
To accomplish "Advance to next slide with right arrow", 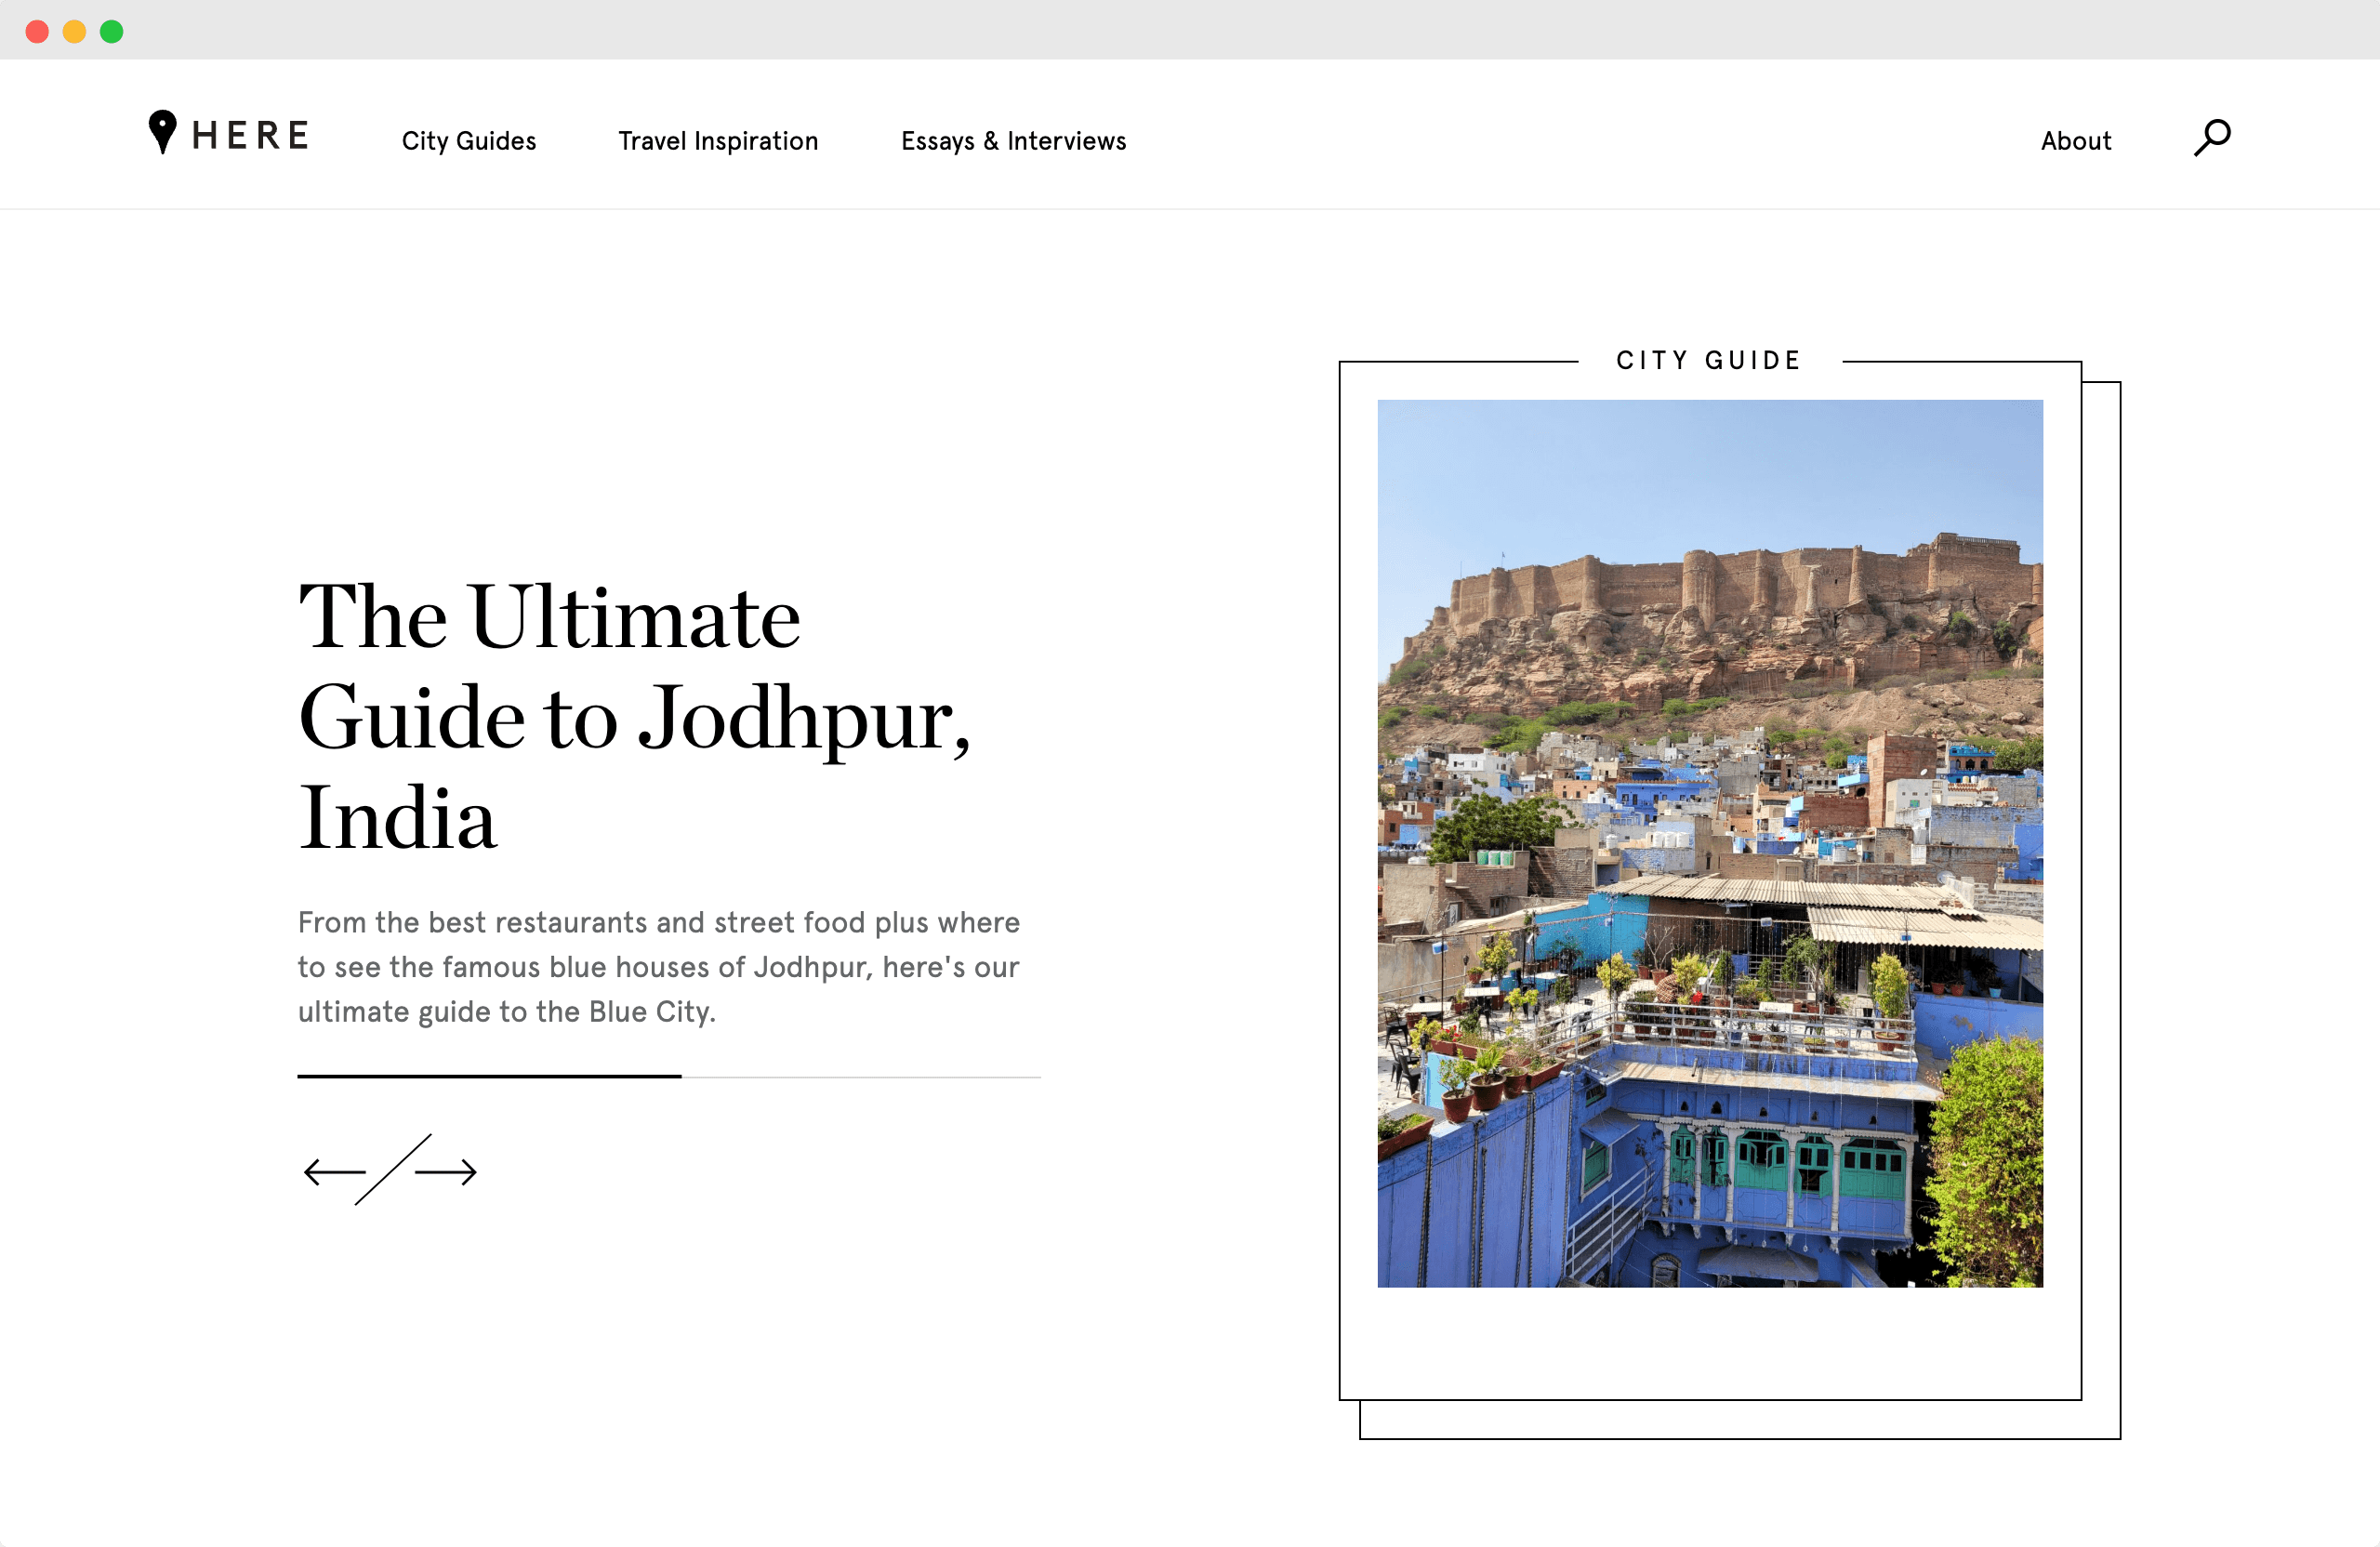I will 446,1171.
